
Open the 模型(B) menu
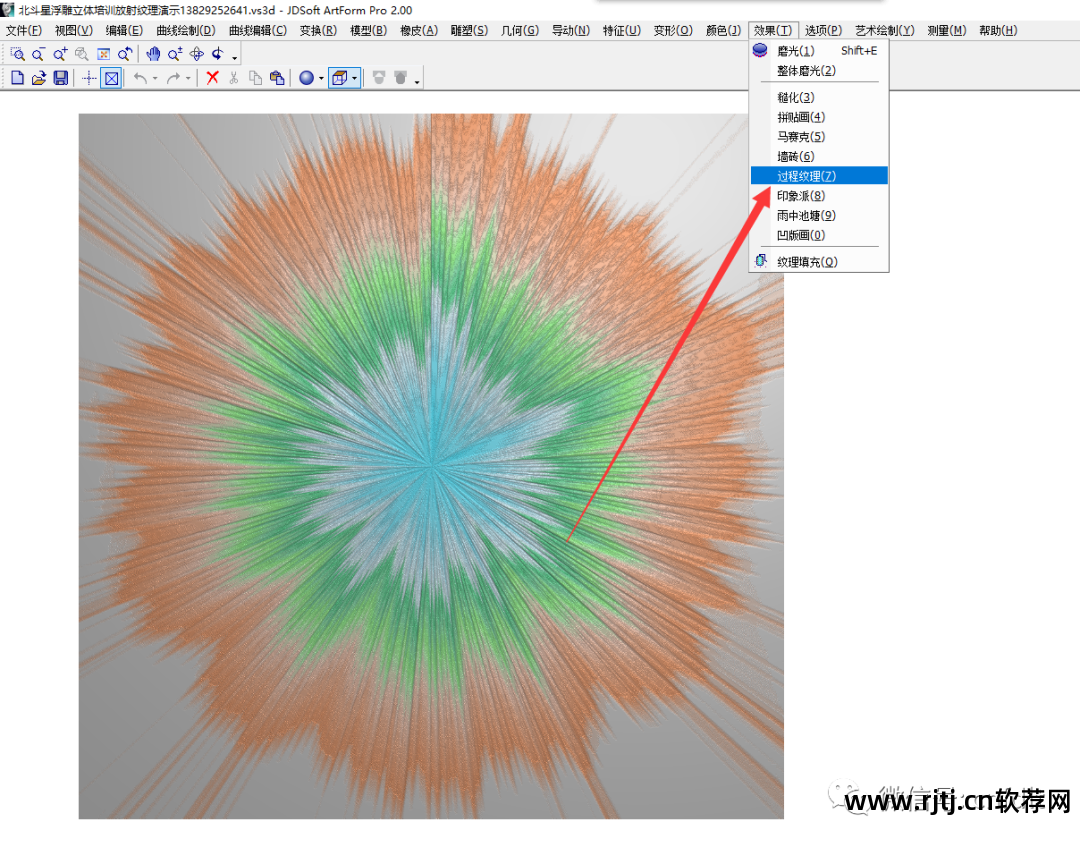click(x=368, y=30)
